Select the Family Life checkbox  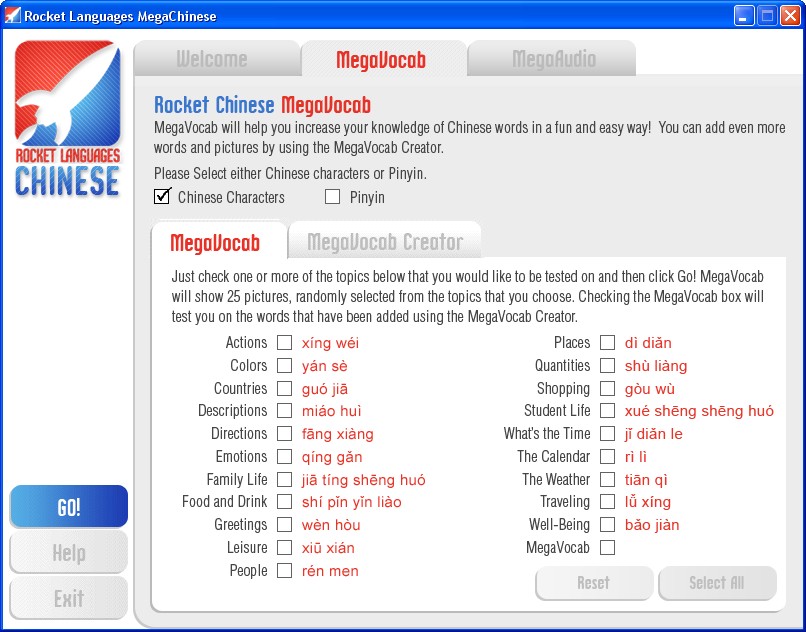(x=284, y=479)
